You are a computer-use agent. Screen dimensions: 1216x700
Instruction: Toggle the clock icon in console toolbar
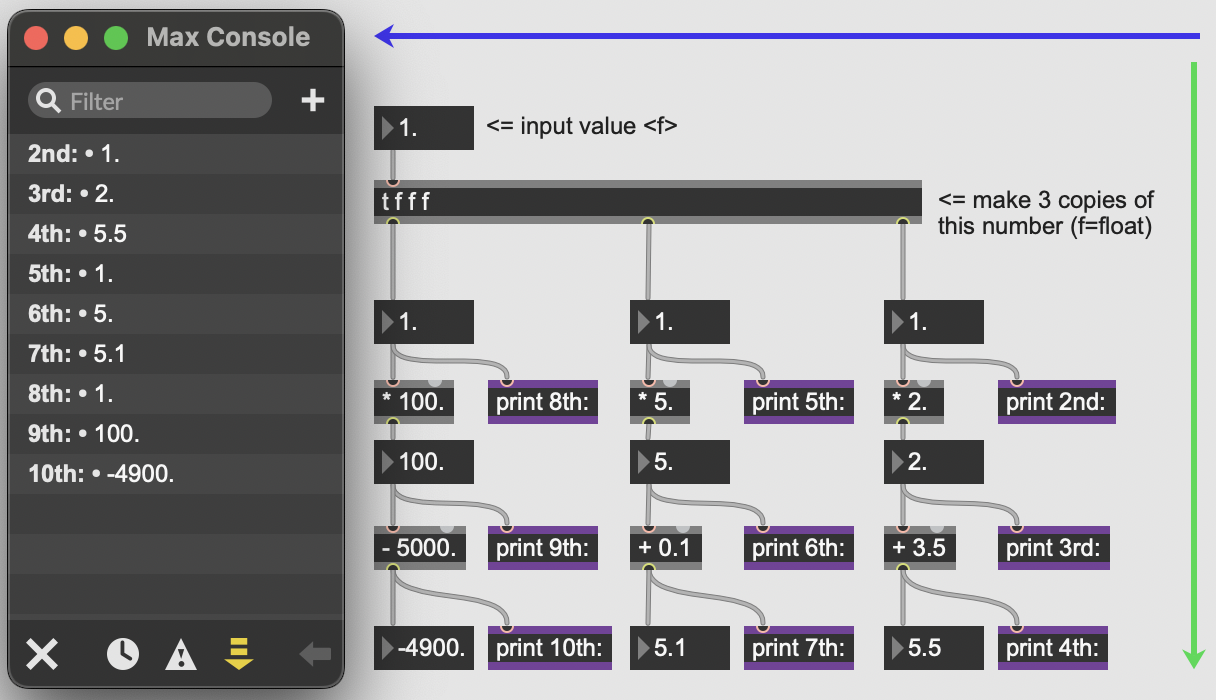[x=123, y=655]
